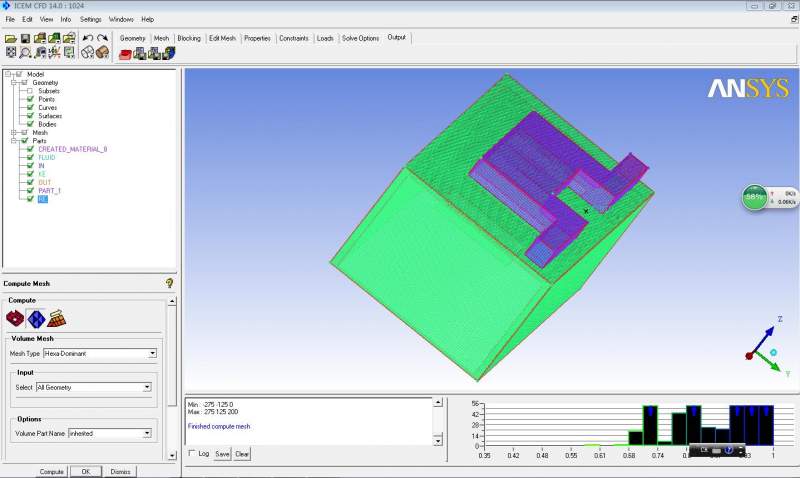Toggle the PART_1 checkbox

(x=30, y=190)
